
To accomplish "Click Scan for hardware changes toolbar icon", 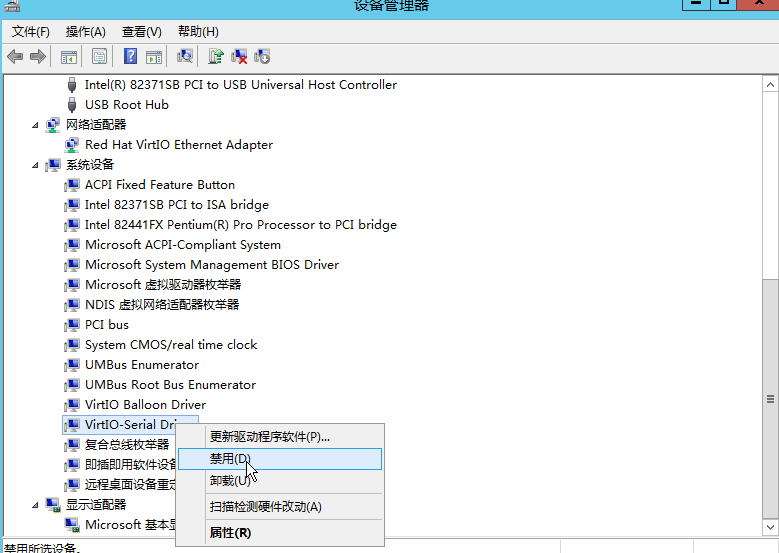I will 185,57.
